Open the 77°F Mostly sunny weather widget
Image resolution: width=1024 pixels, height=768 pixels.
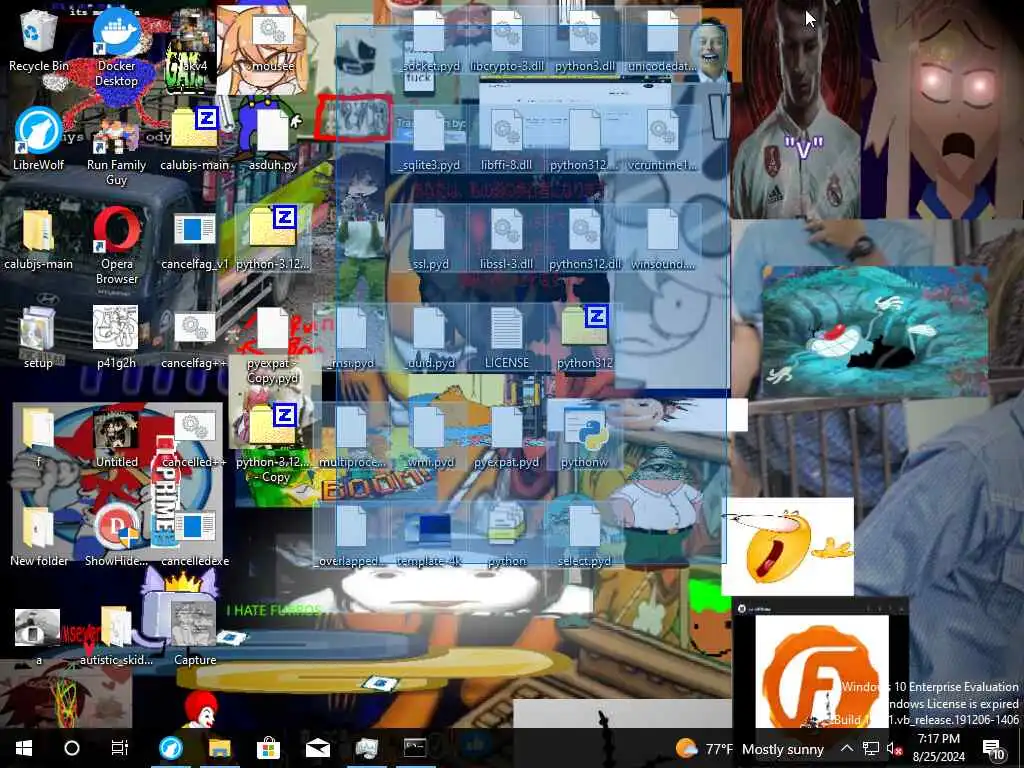coord(750,749)
